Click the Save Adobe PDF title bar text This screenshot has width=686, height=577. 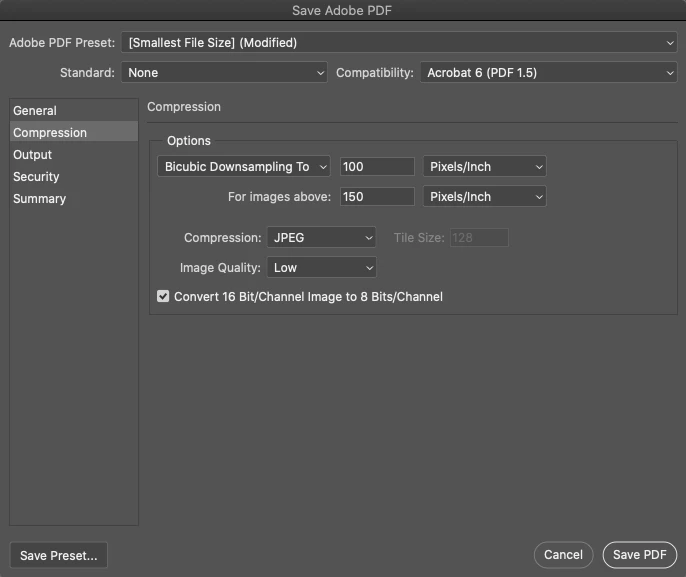pos(342,10)
